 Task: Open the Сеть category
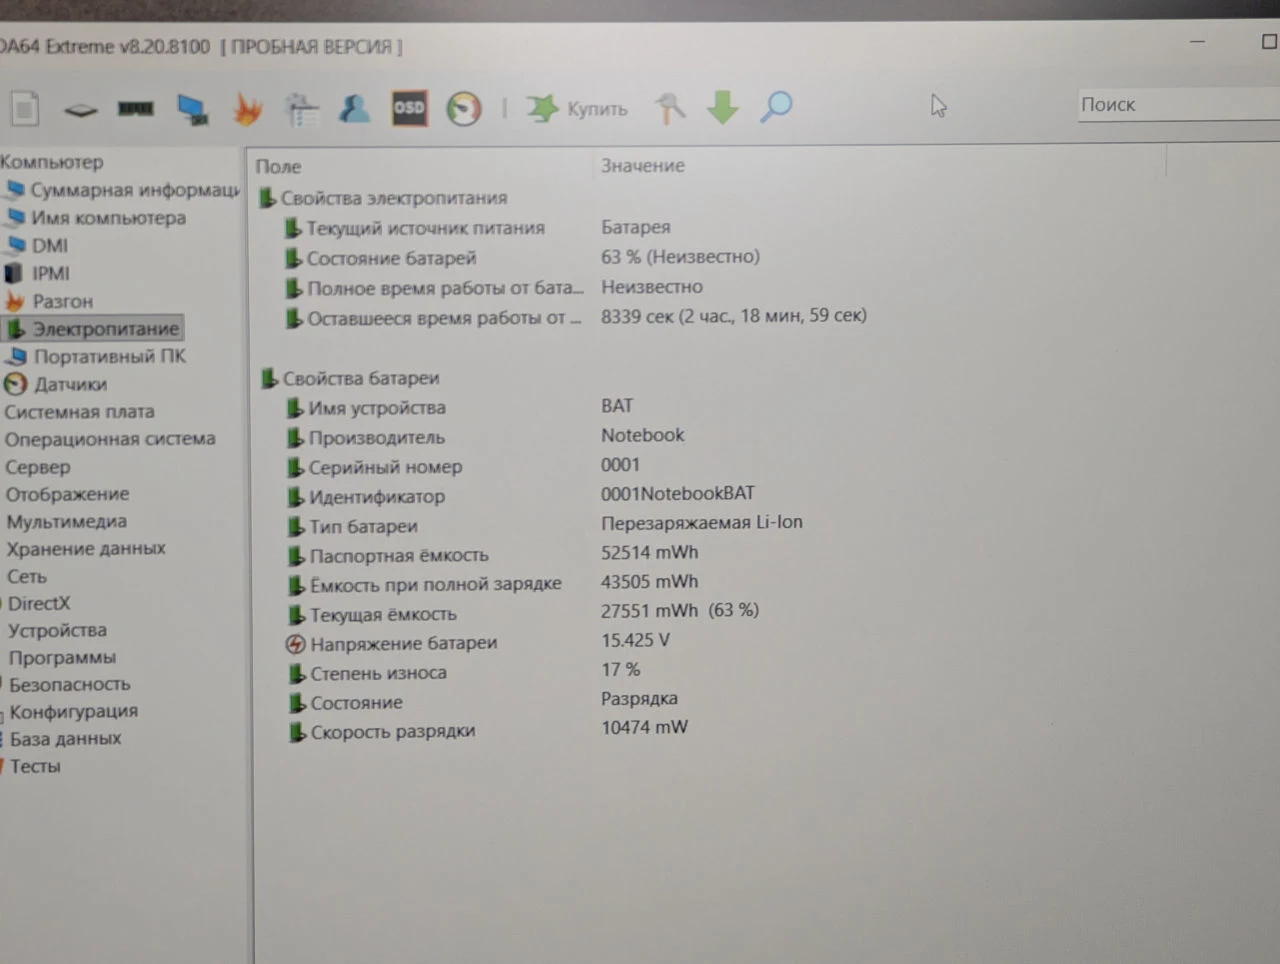pyautogui.click(x=27, y=576)
